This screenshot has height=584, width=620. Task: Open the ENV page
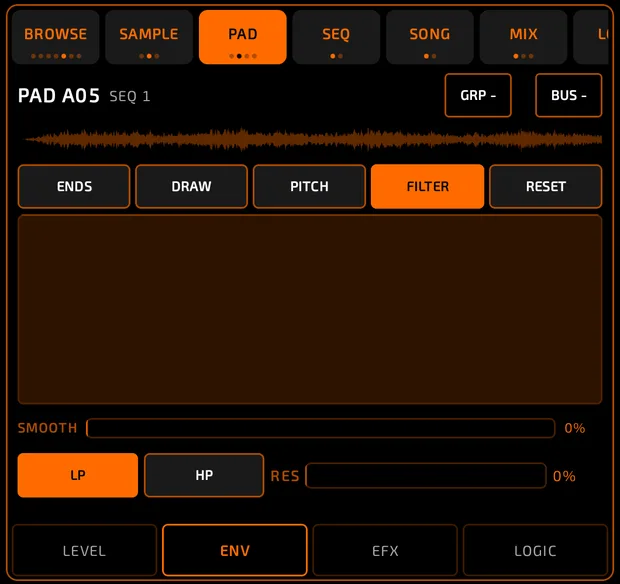pos(235,550)
